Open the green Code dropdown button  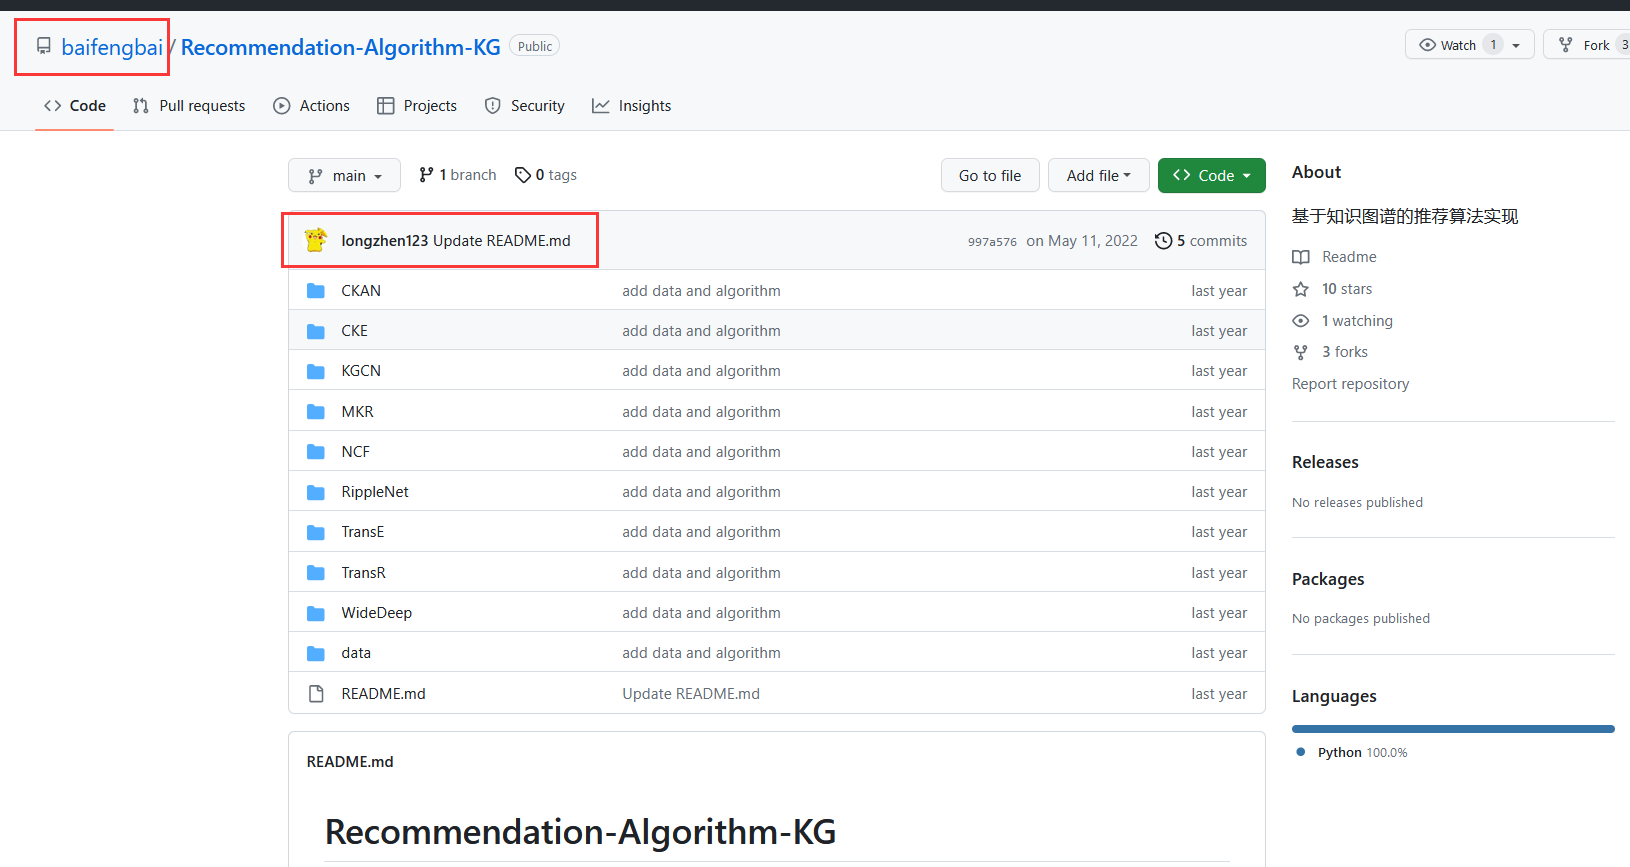click(x=1212, y=175)
